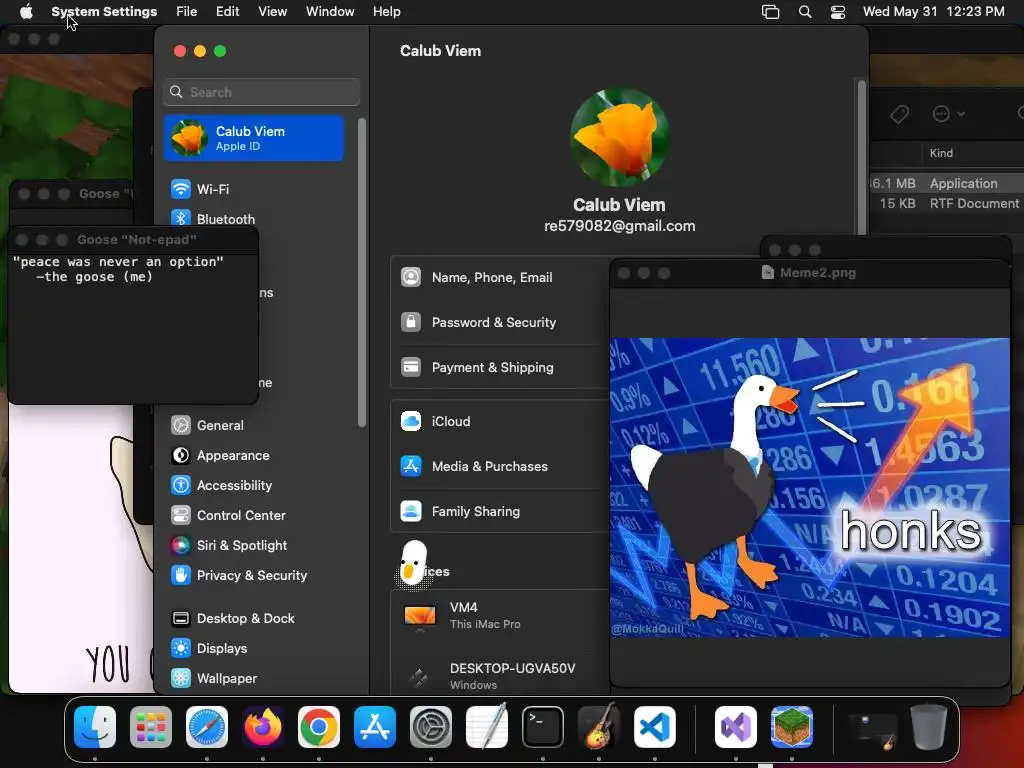Screen dimensions: 1024x768
Task: Click the tag icon in Finder toolbar
Action: (x=899, y=114)
